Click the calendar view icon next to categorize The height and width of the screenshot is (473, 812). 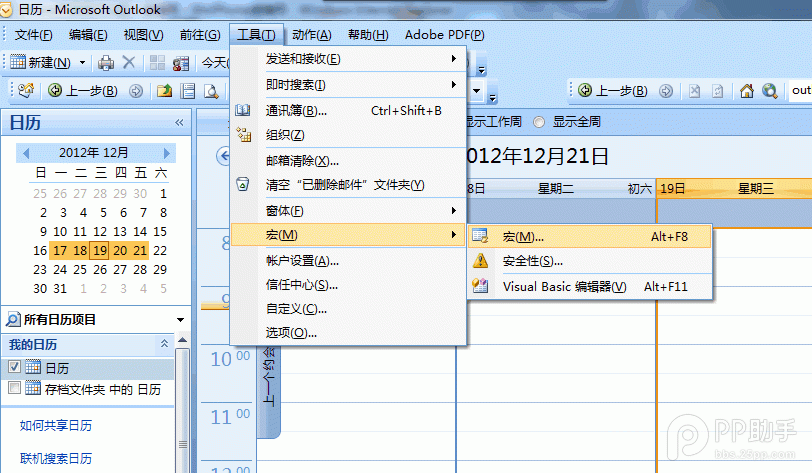[x=180, y=63]
